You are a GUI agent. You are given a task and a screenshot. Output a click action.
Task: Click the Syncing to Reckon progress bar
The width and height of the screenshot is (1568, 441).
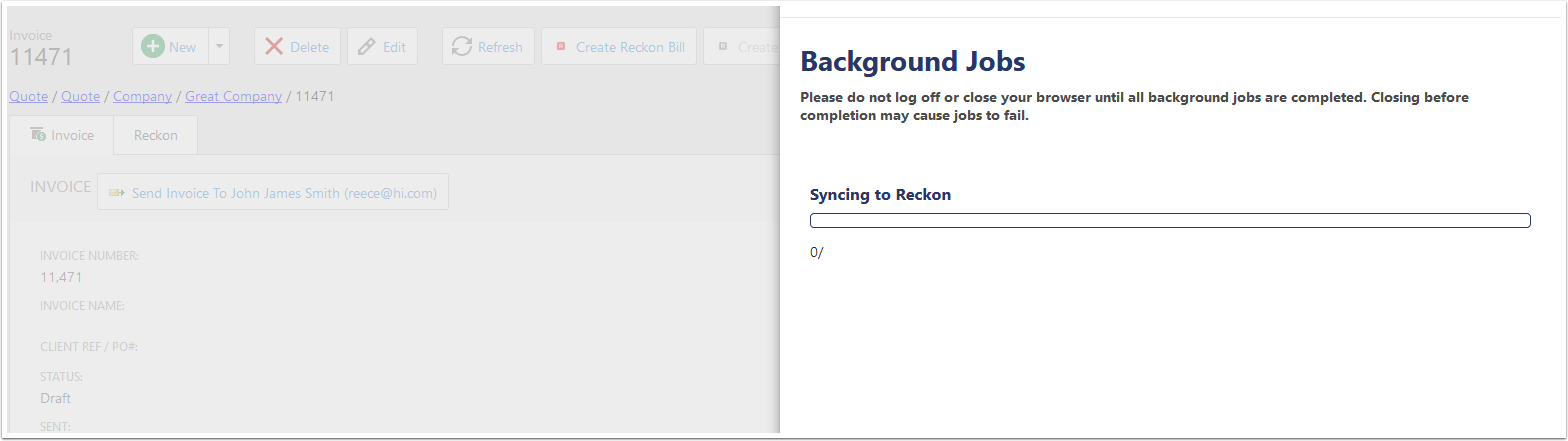[x=1169, y=220]
